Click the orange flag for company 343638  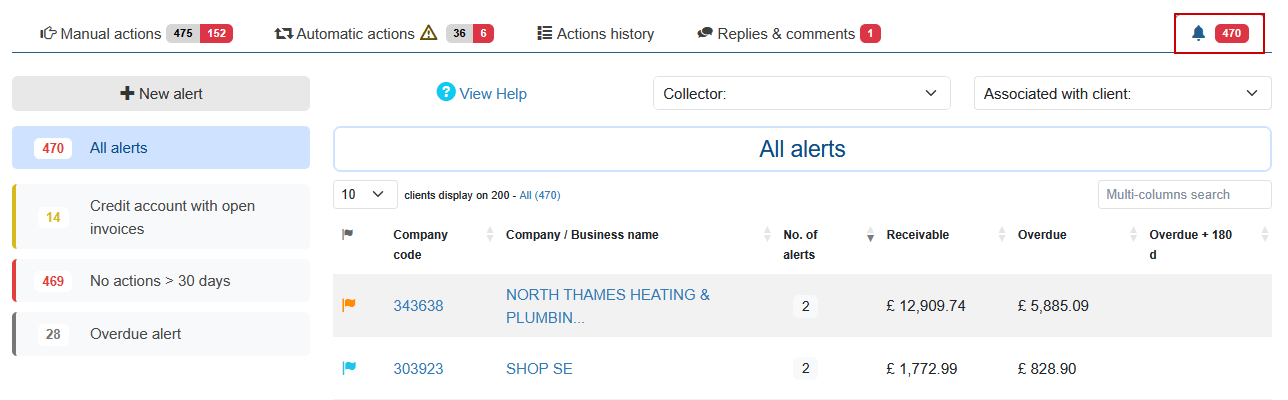point(349,305)
